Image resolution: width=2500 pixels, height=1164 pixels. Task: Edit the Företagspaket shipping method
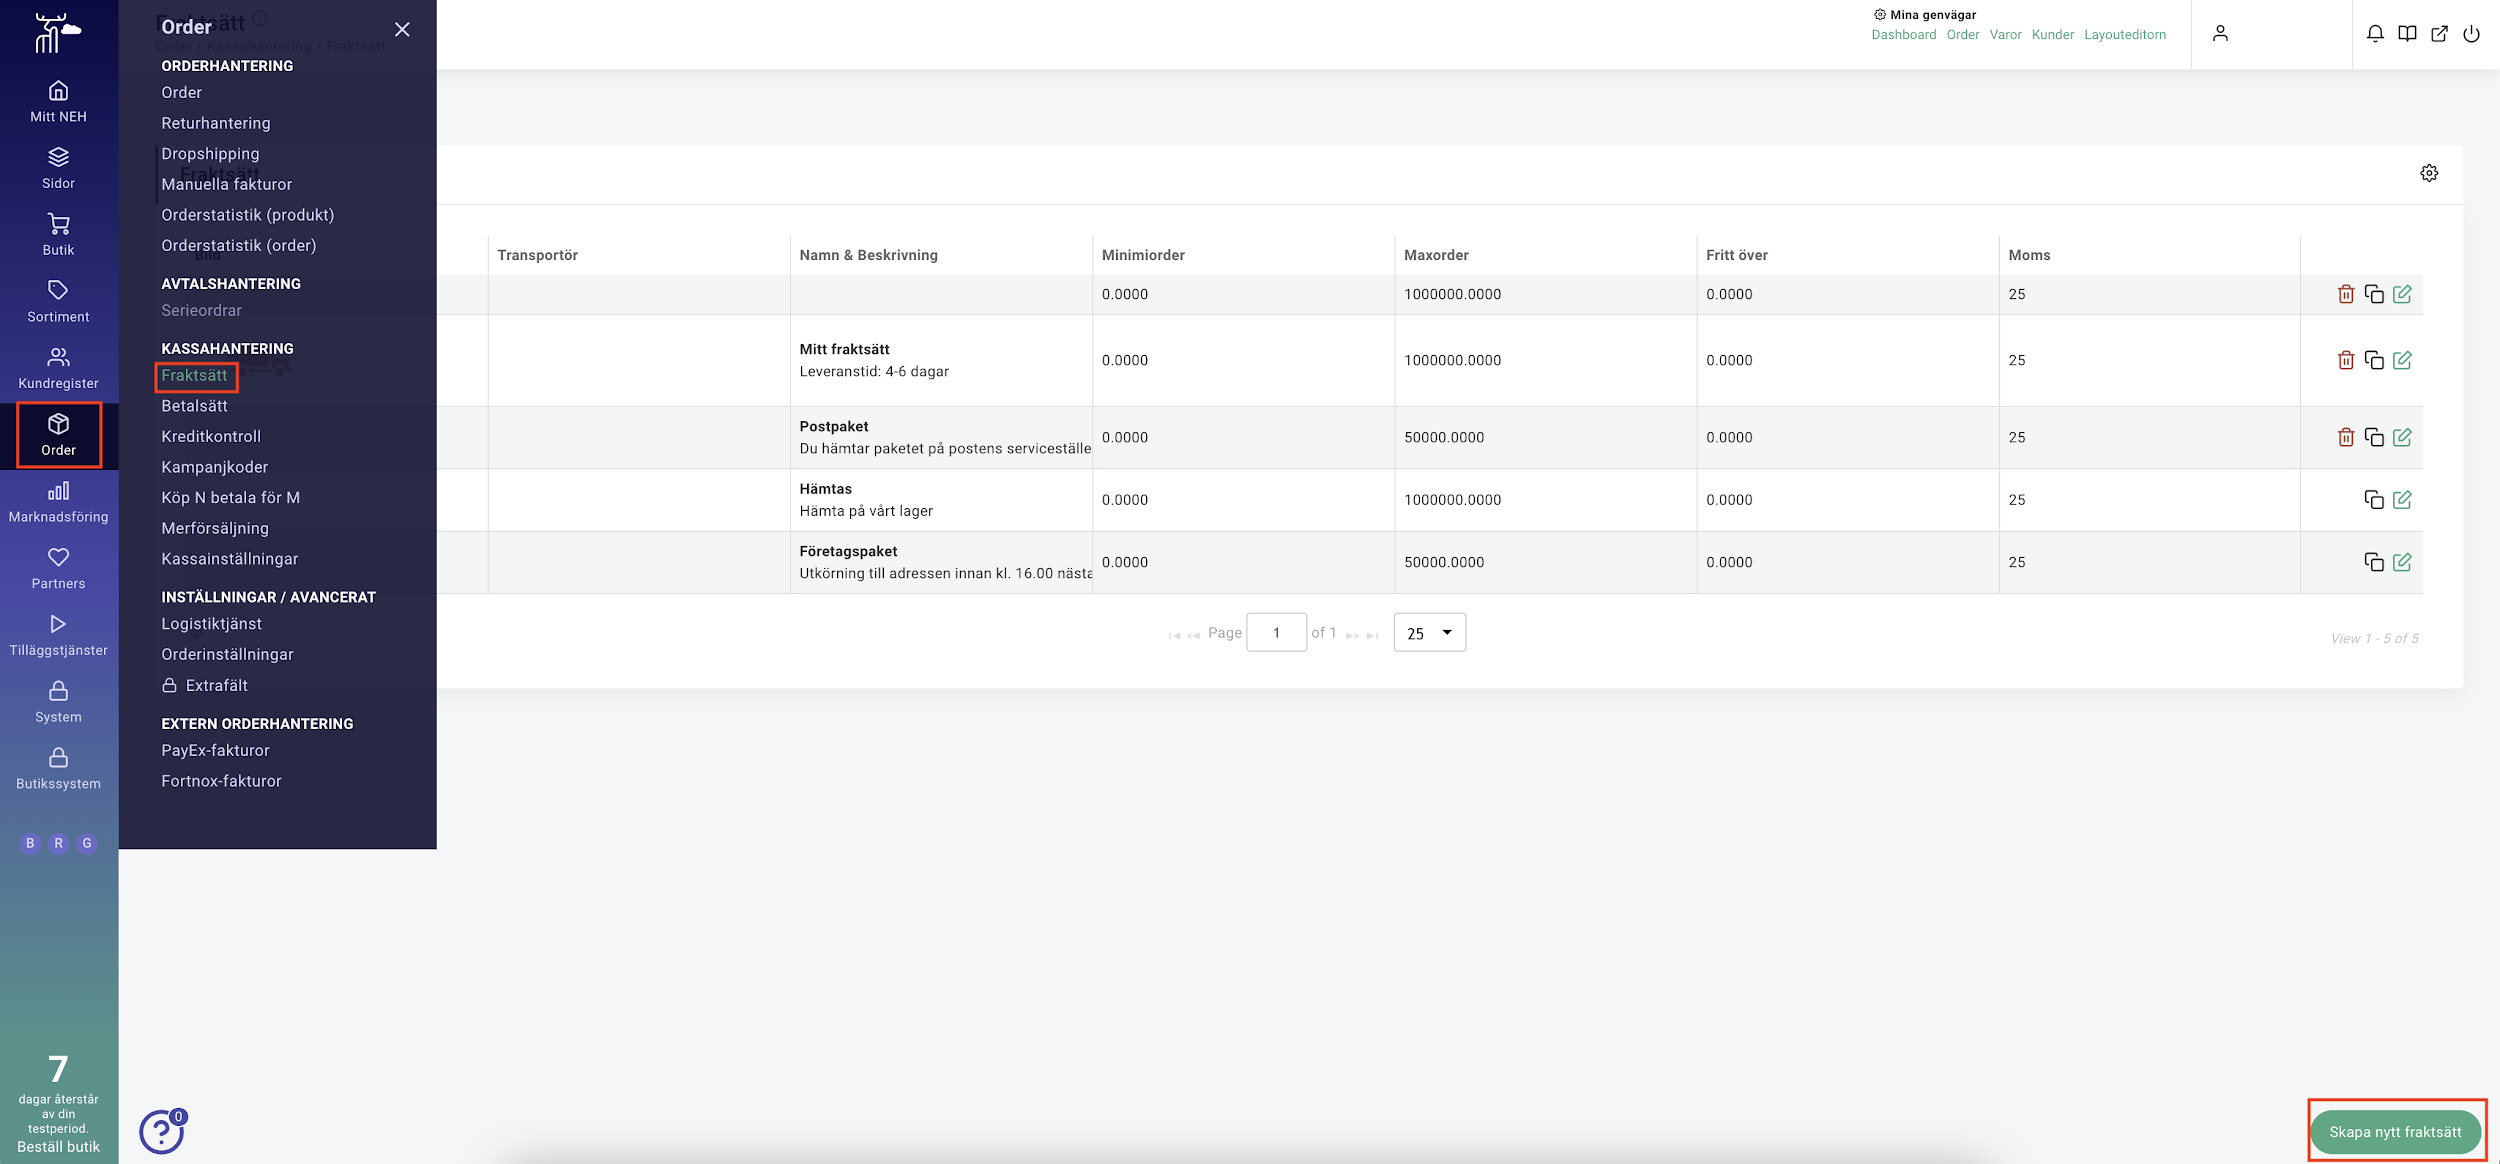pyautogui.click(x=2402, y=562)
